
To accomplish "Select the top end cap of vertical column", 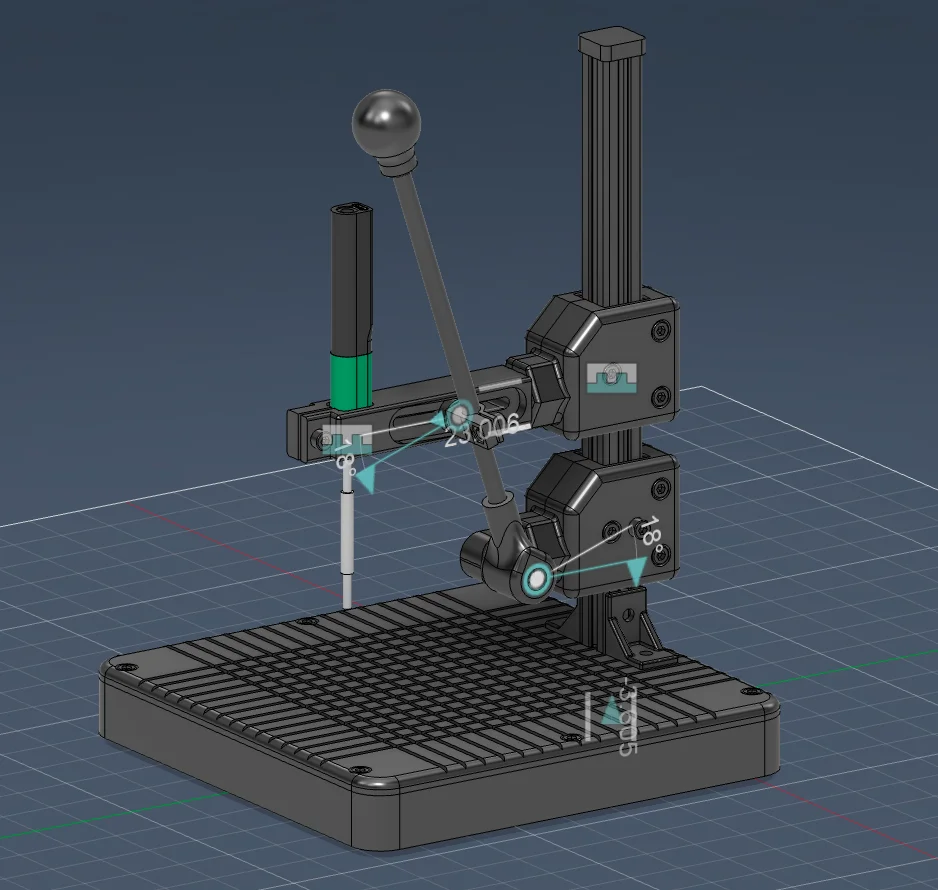I will tap(613, 43).
